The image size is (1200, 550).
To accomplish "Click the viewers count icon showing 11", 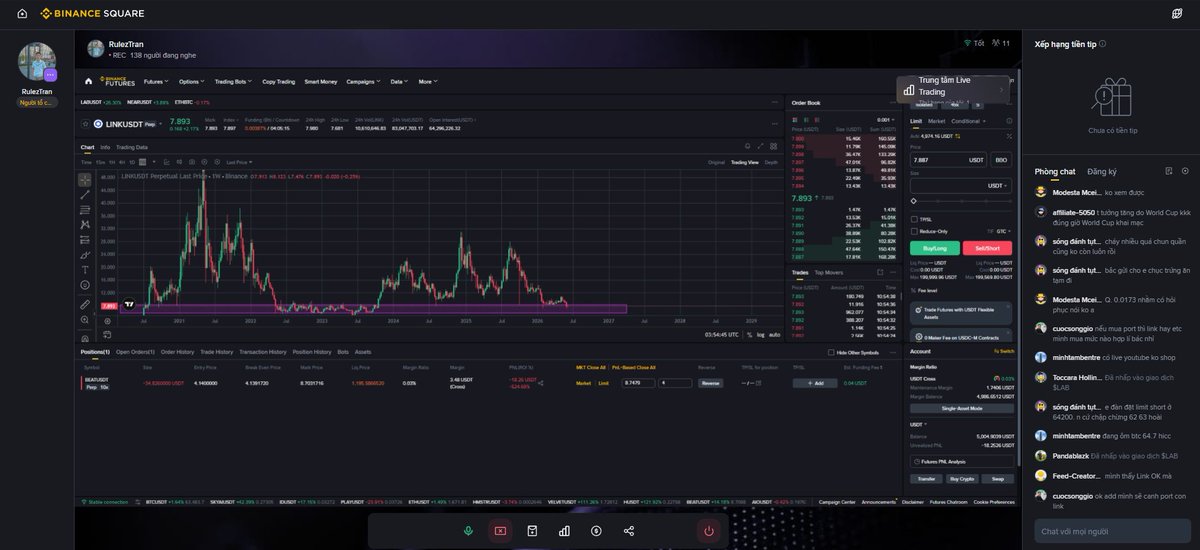I will (994, 43).
